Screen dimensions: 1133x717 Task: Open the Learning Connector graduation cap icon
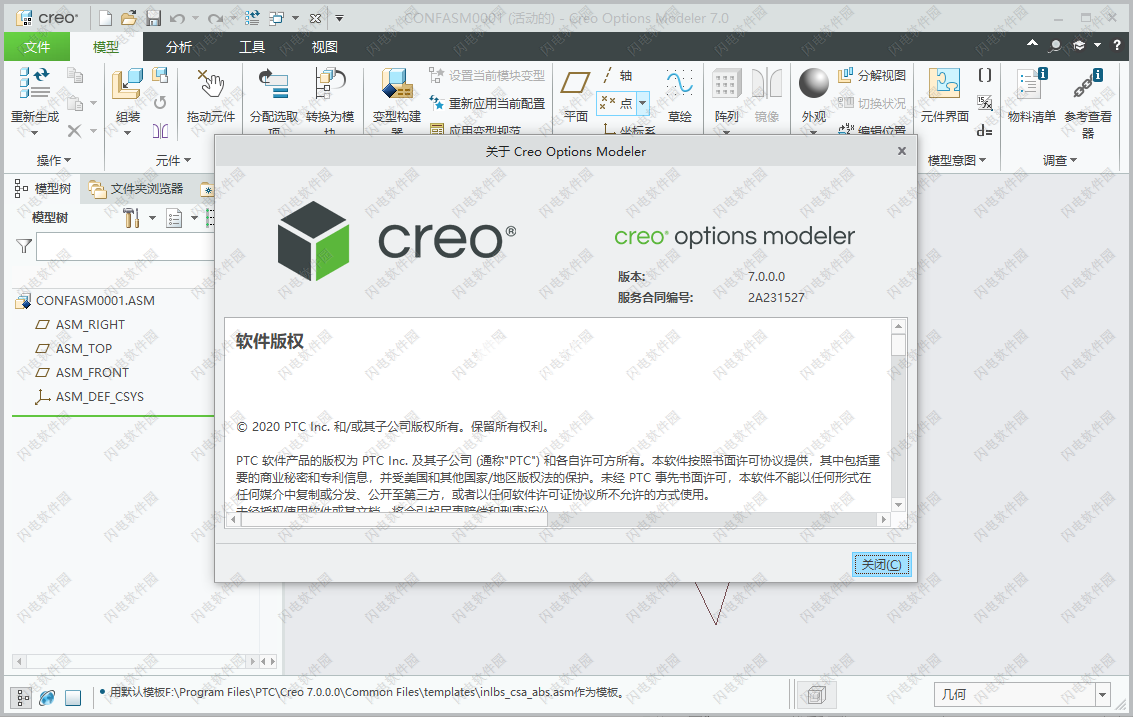1079,46
